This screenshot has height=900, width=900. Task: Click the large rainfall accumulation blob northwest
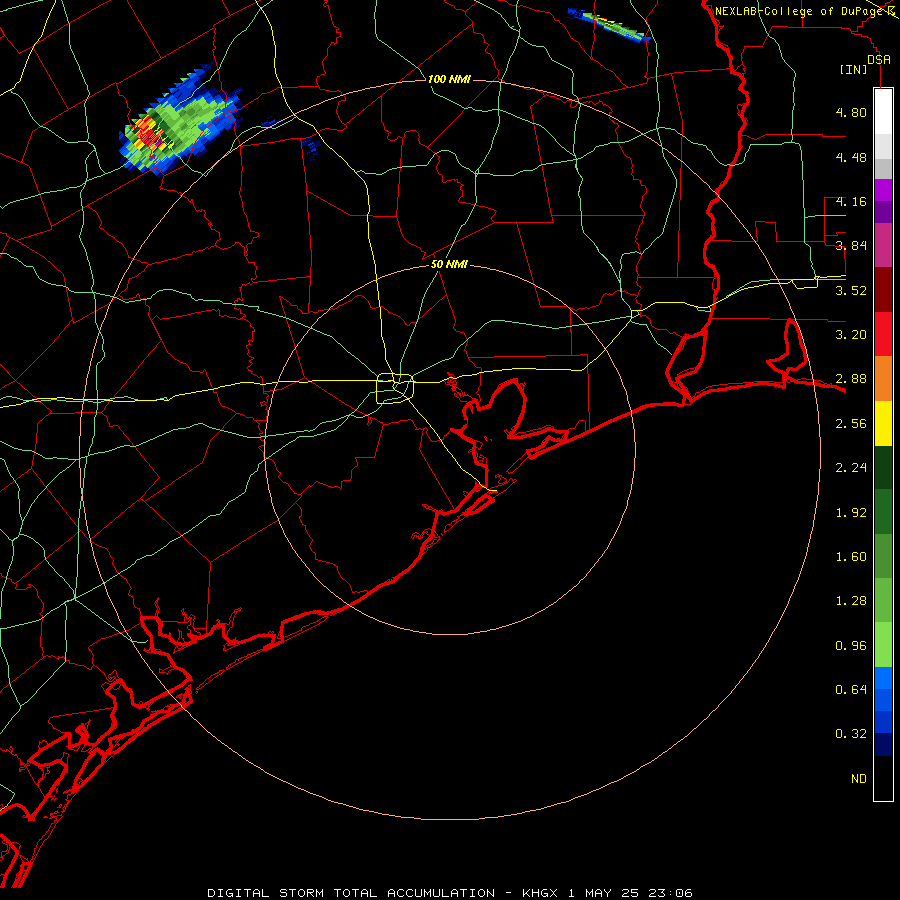[x=179, y=122]
